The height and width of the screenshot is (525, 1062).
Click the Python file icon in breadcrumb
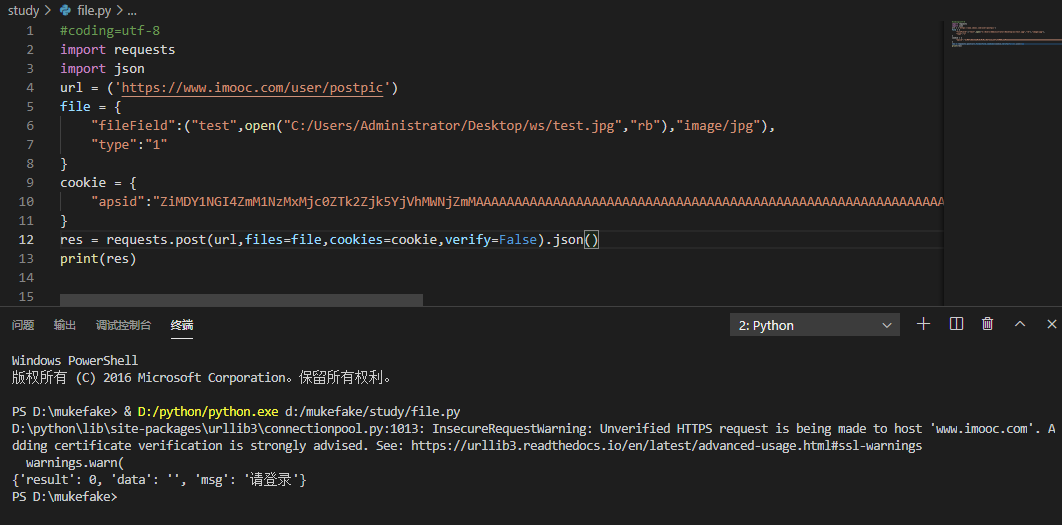coord(66,11)
